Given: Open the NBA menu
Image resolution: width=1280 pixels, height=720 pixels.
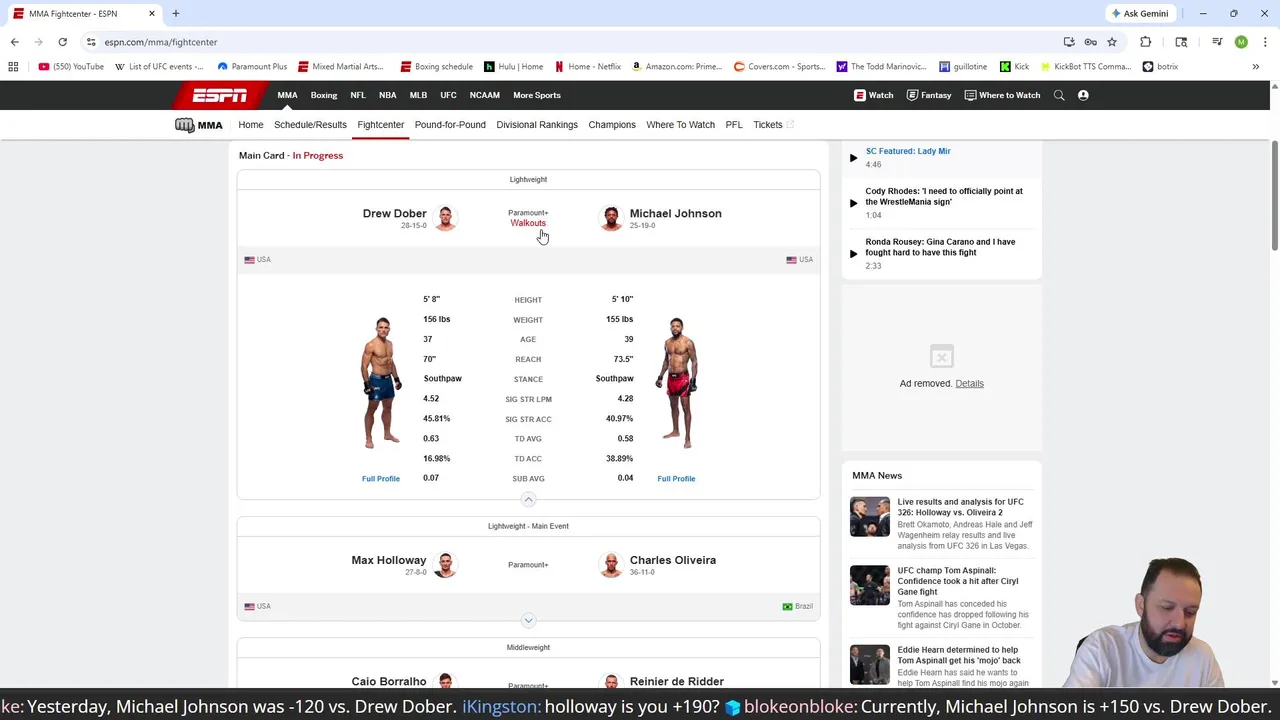Looking at the screenshot, I should click(x=388, y=95).
